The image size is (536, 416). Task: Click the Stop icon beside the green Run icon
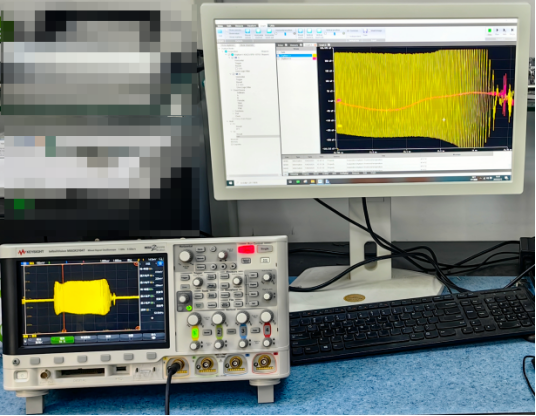pyautogui.click(x=497, y=30)
